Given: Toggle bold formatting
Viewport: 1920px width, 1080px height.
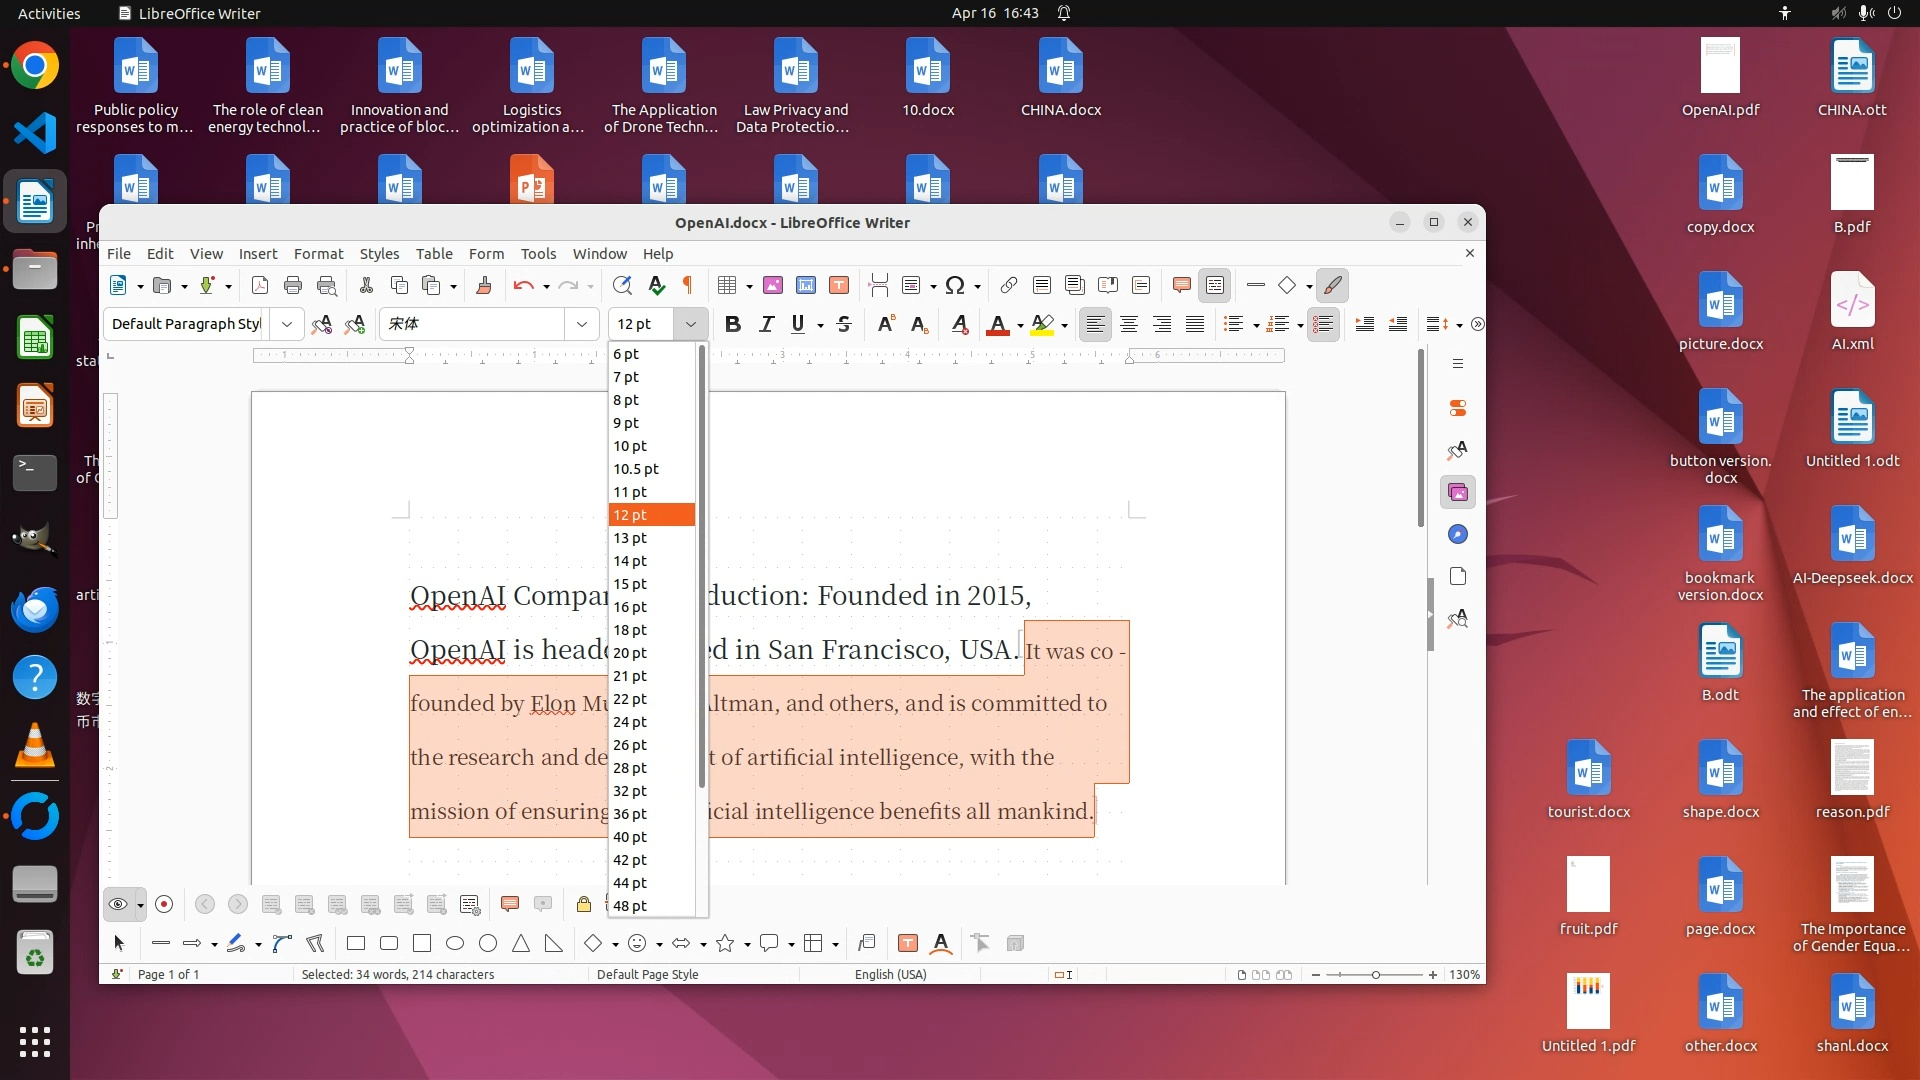Looking at the screenshot, I should (732, 324).
